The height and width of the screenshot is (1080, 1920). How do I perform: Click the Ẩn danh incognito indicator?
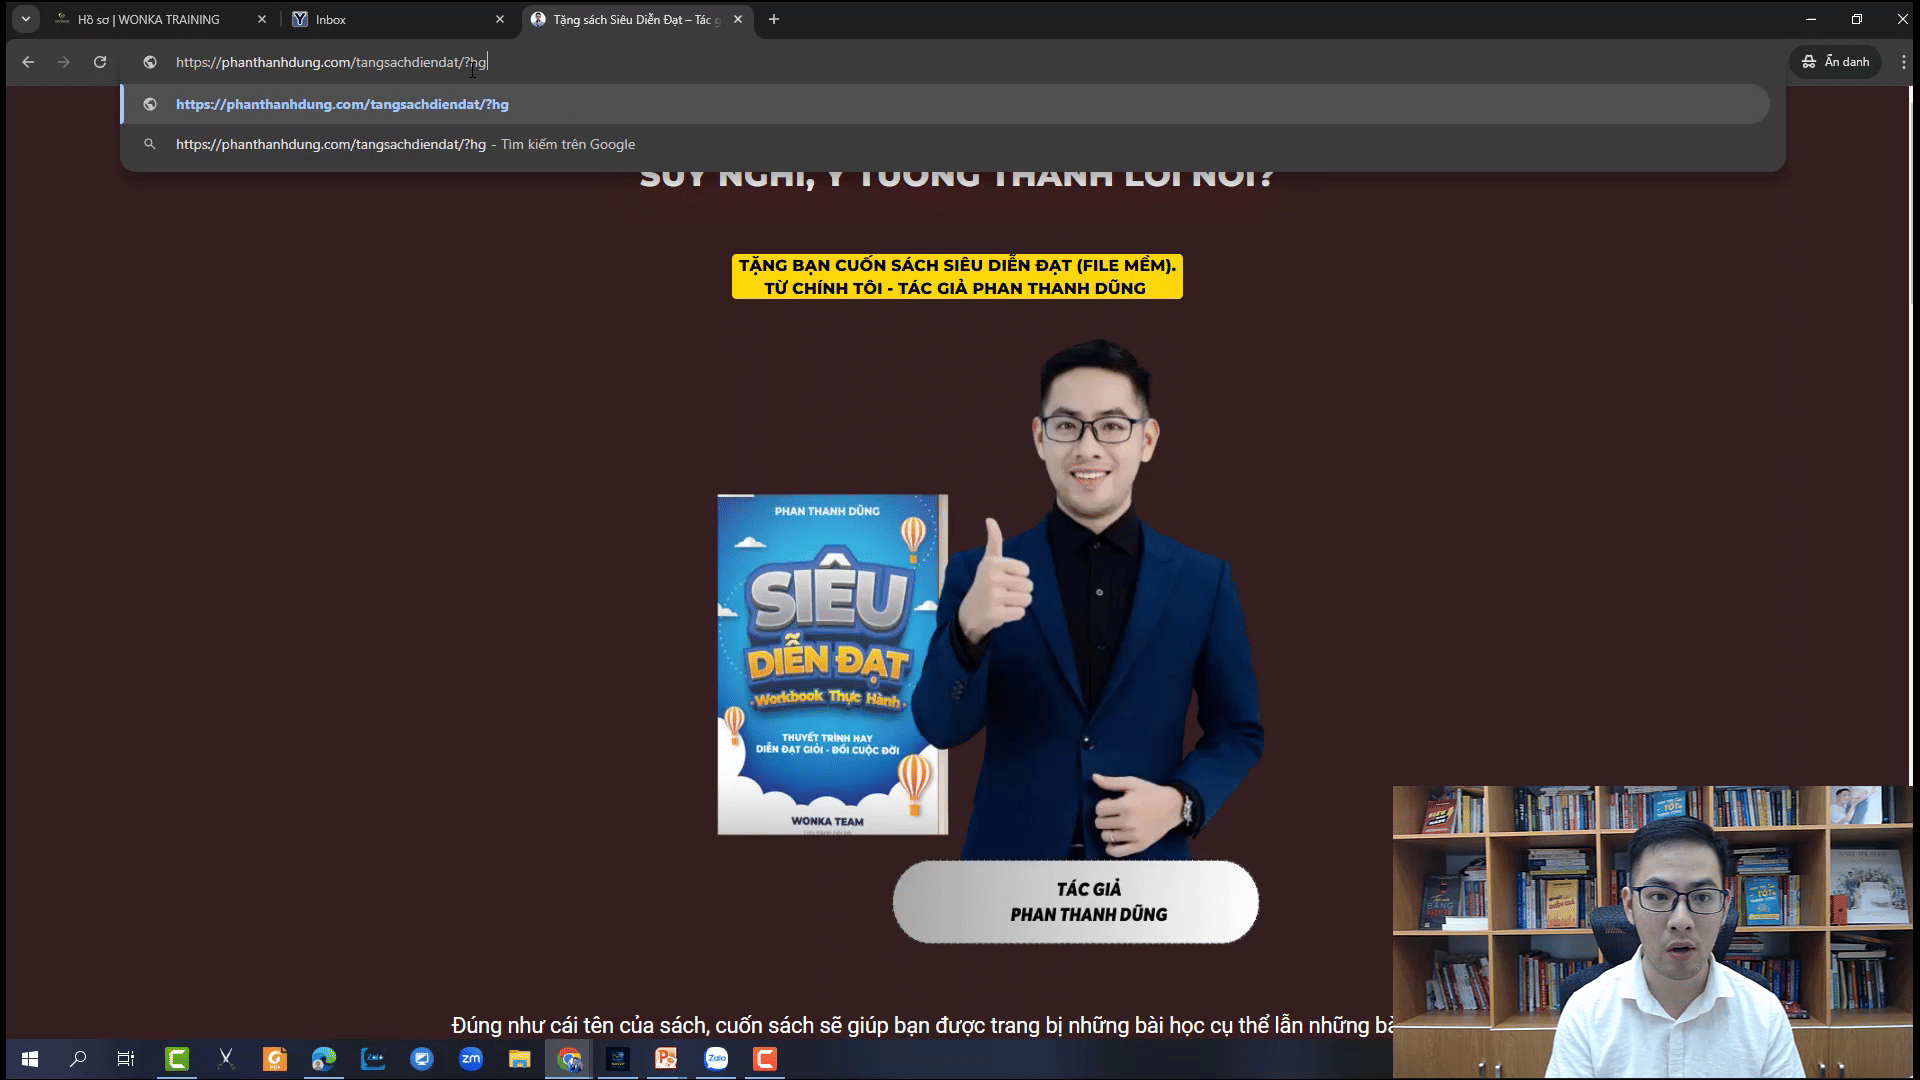1836,62
